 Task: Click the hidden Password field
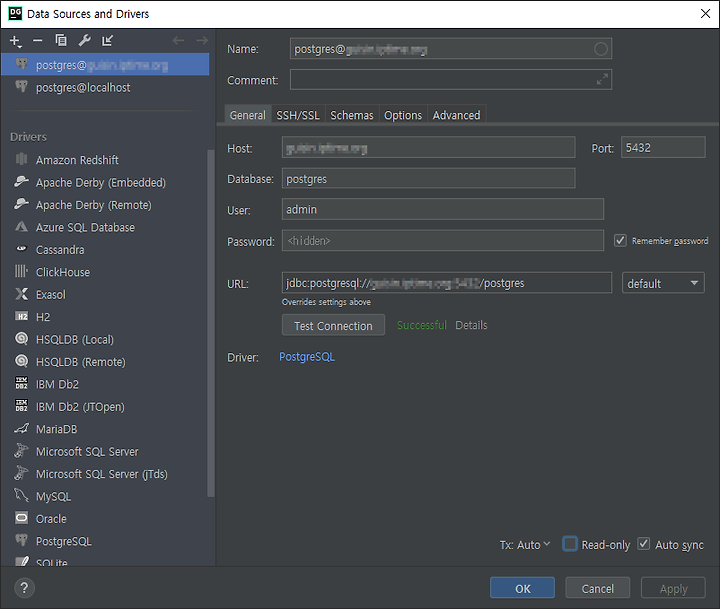[443, 240]
